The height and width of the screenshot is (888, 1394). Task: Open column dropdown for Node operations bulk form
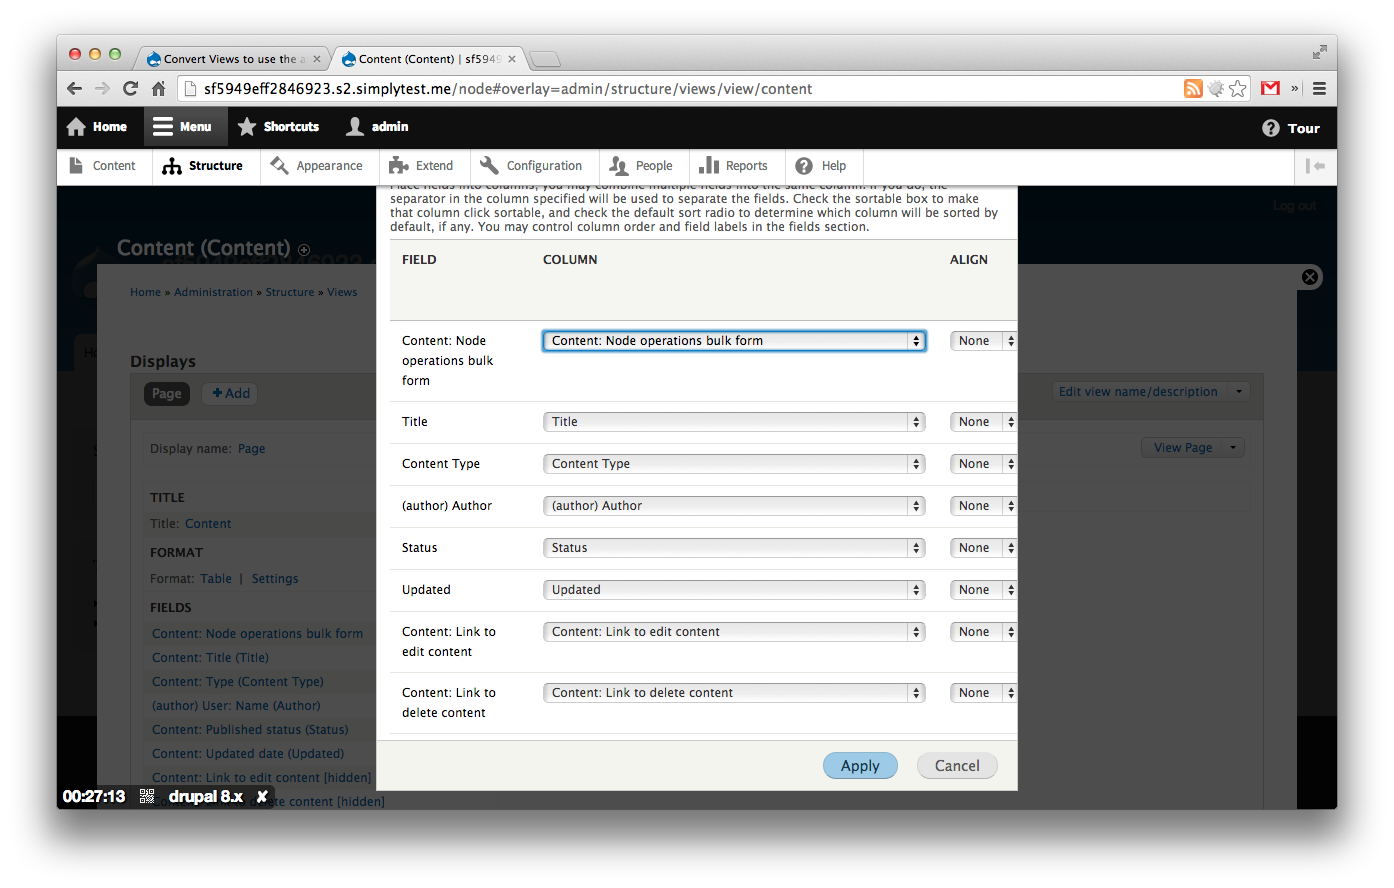(x=734, y=341)
